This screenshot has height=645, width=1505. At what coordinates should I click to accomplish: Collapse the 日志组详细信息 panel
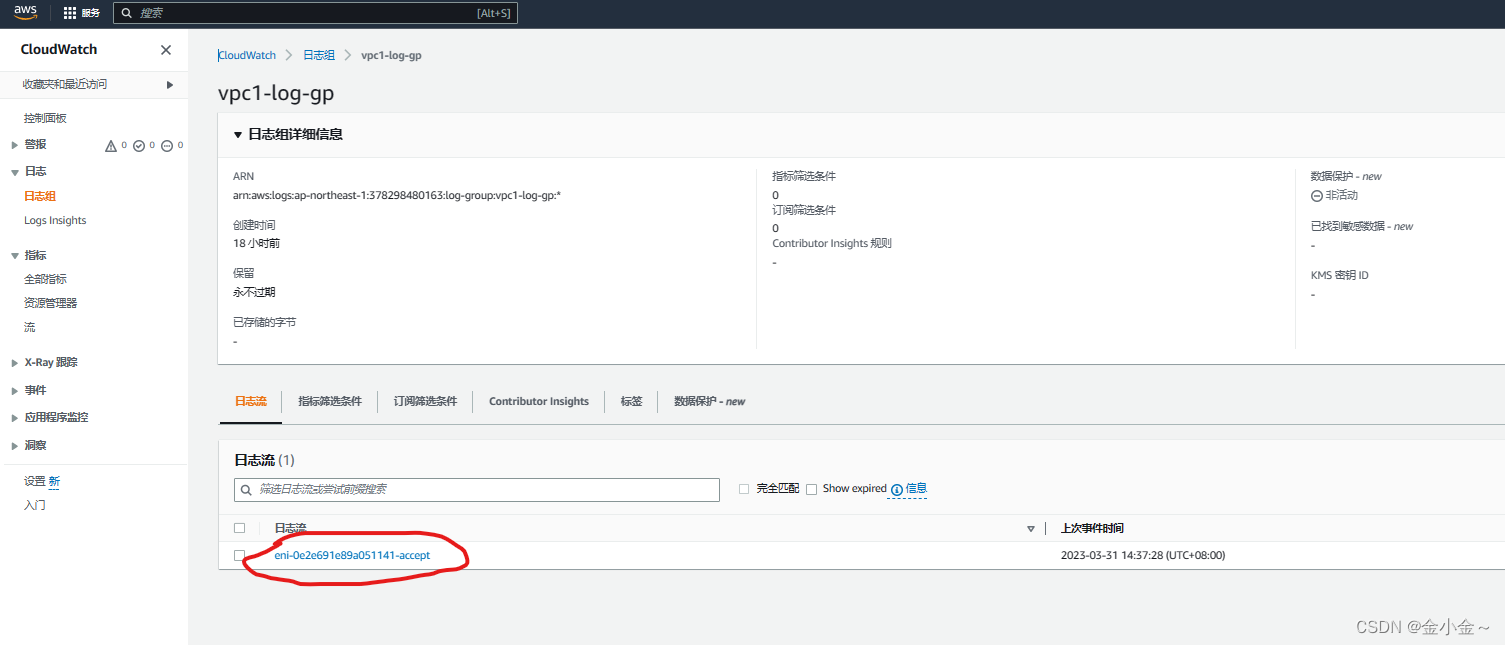(x=238, y=135)
